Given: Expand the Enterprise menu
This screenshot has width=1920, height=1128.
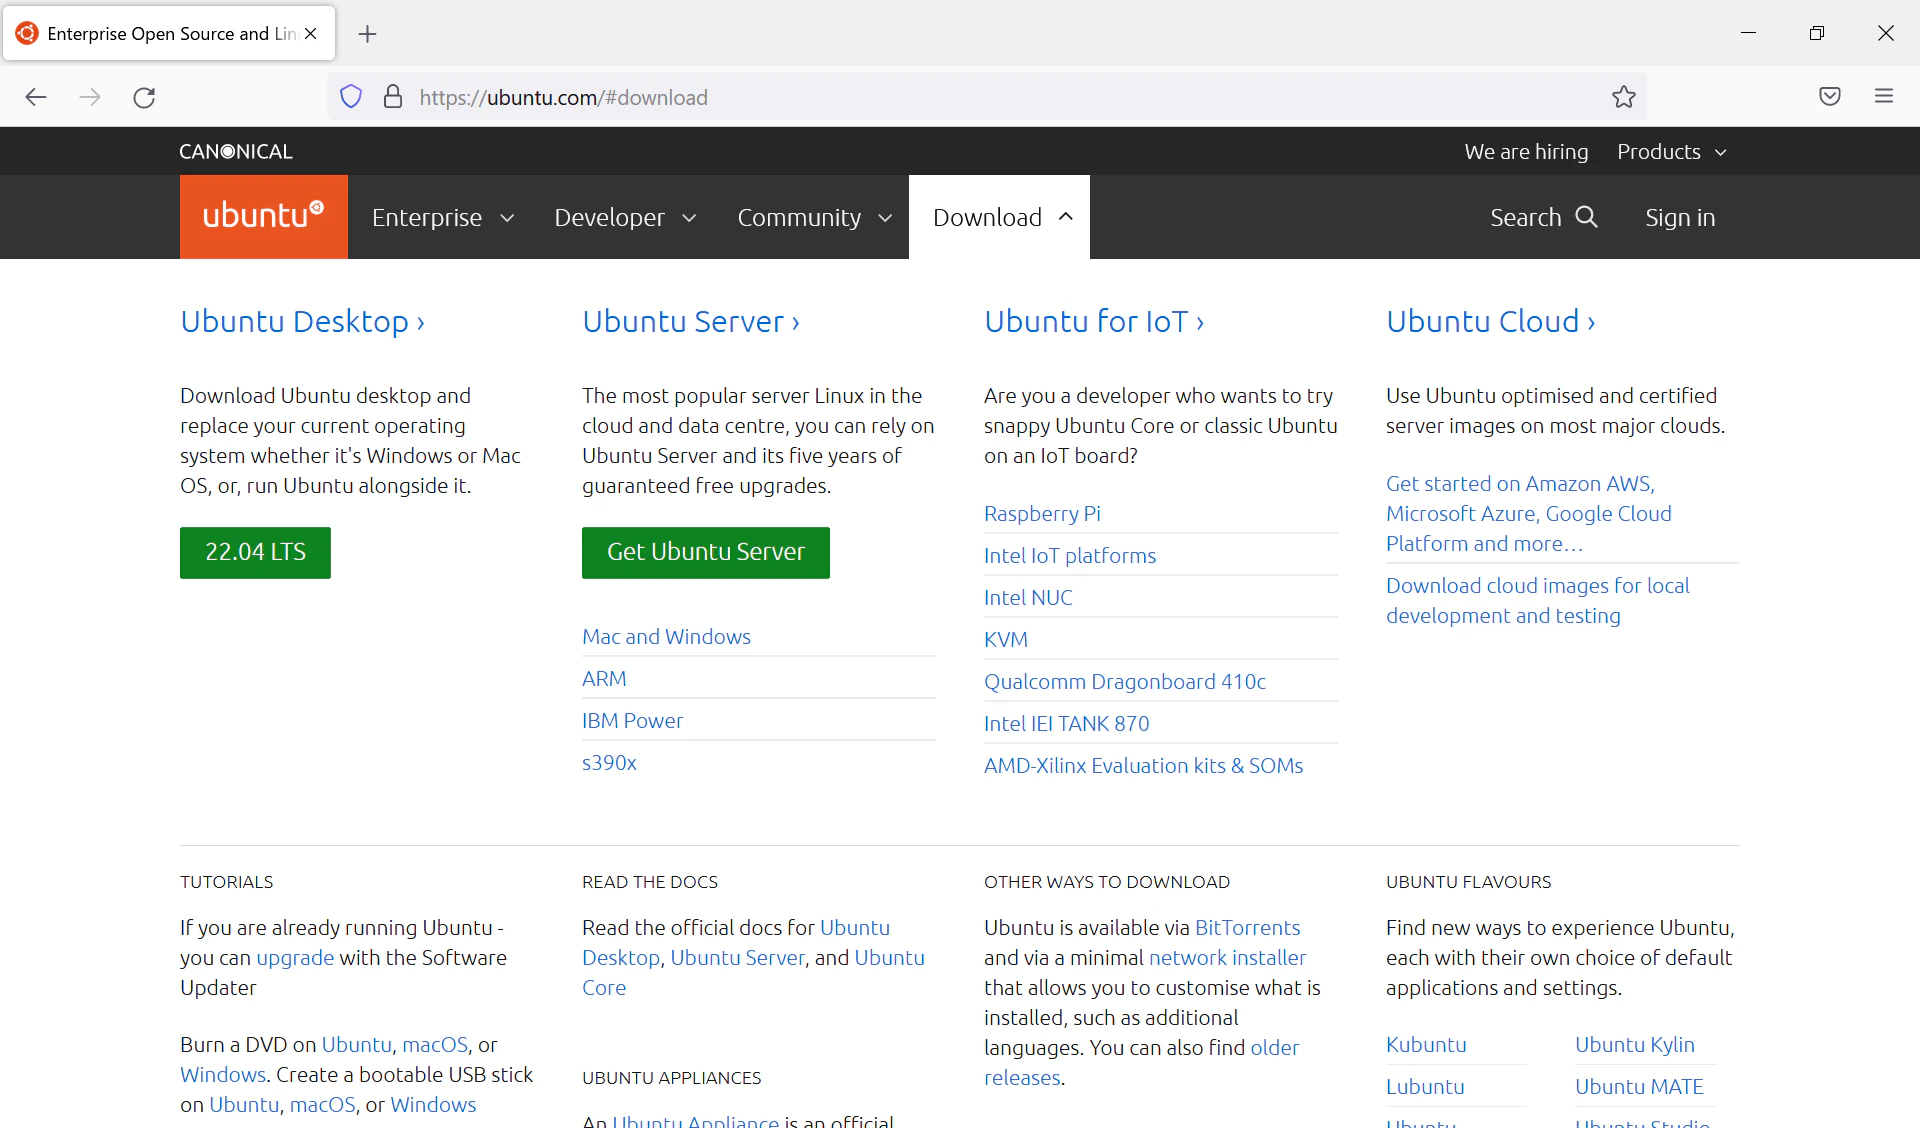Looking at the screenshot, I should pyautogui.click(x=443, y=217).
